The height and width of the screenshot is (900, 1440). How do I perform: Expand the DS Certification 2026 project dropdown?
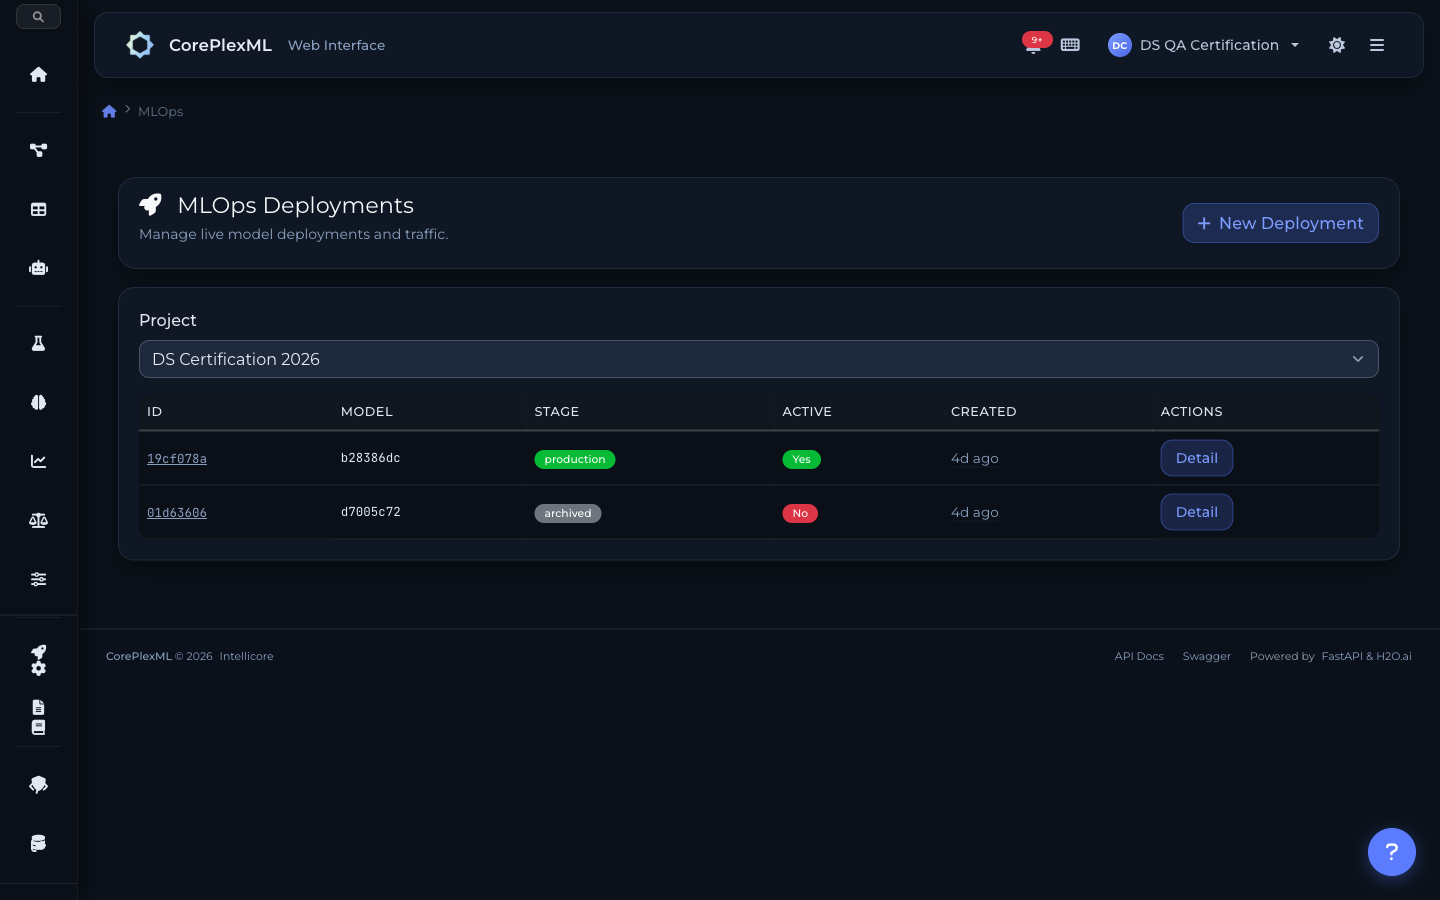(x=759, y=359)
